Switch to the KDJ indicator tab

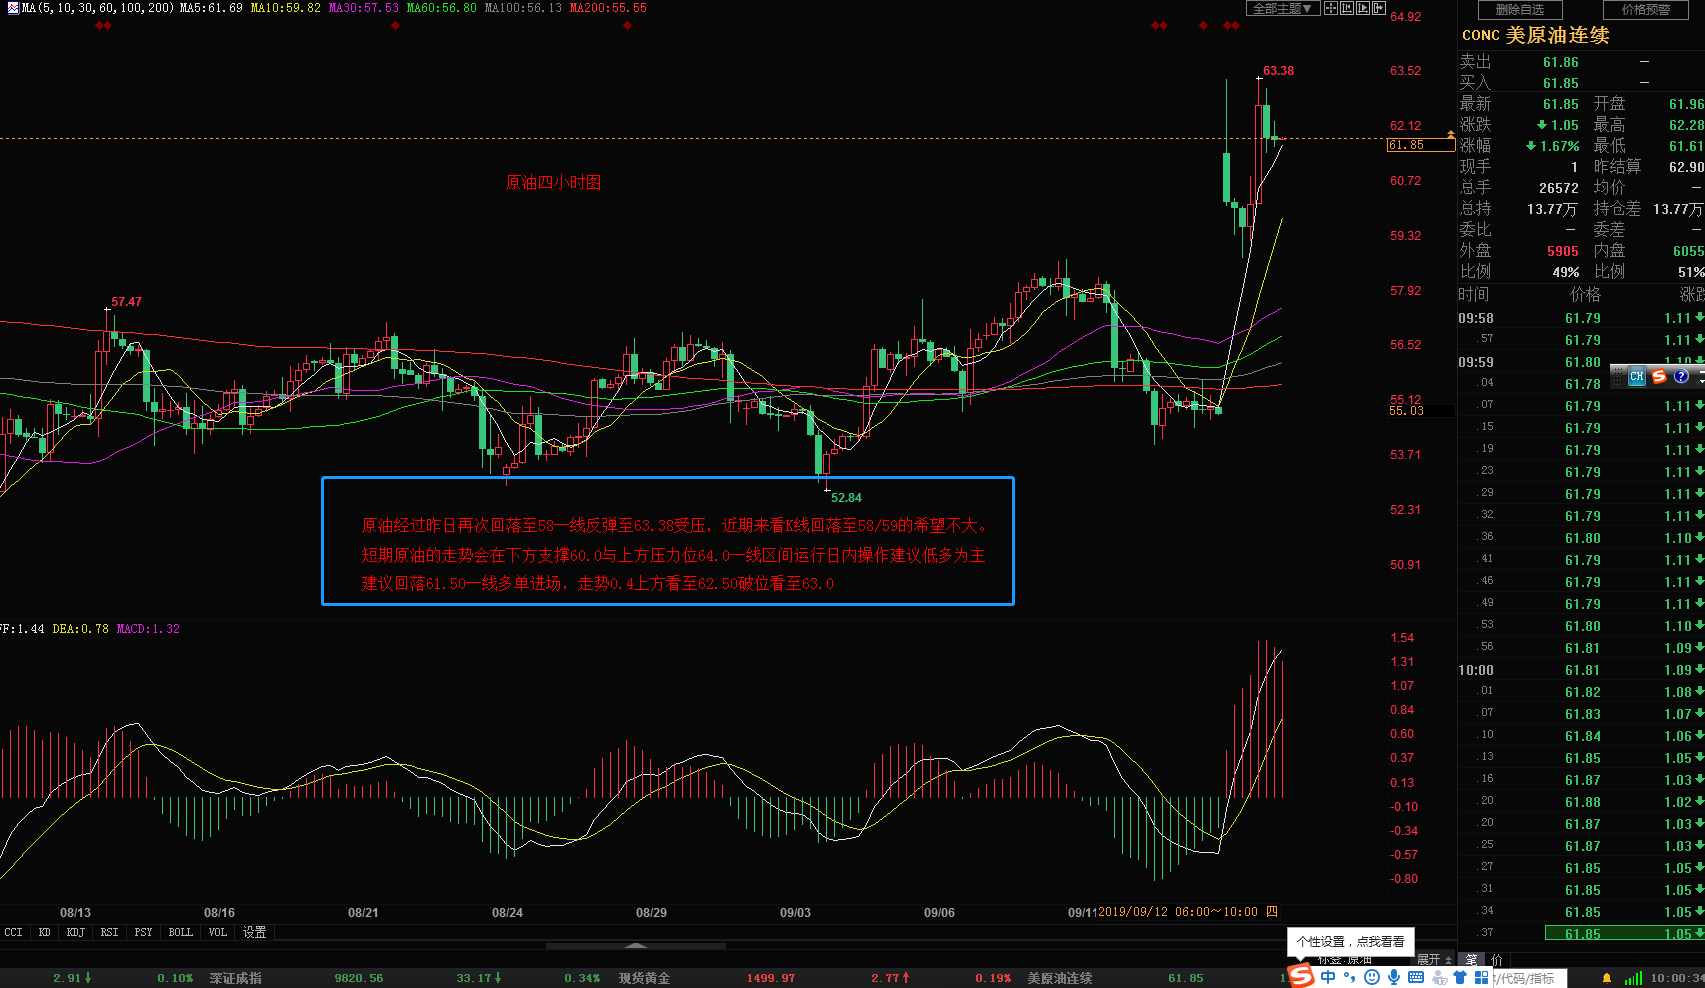(75, 932)
